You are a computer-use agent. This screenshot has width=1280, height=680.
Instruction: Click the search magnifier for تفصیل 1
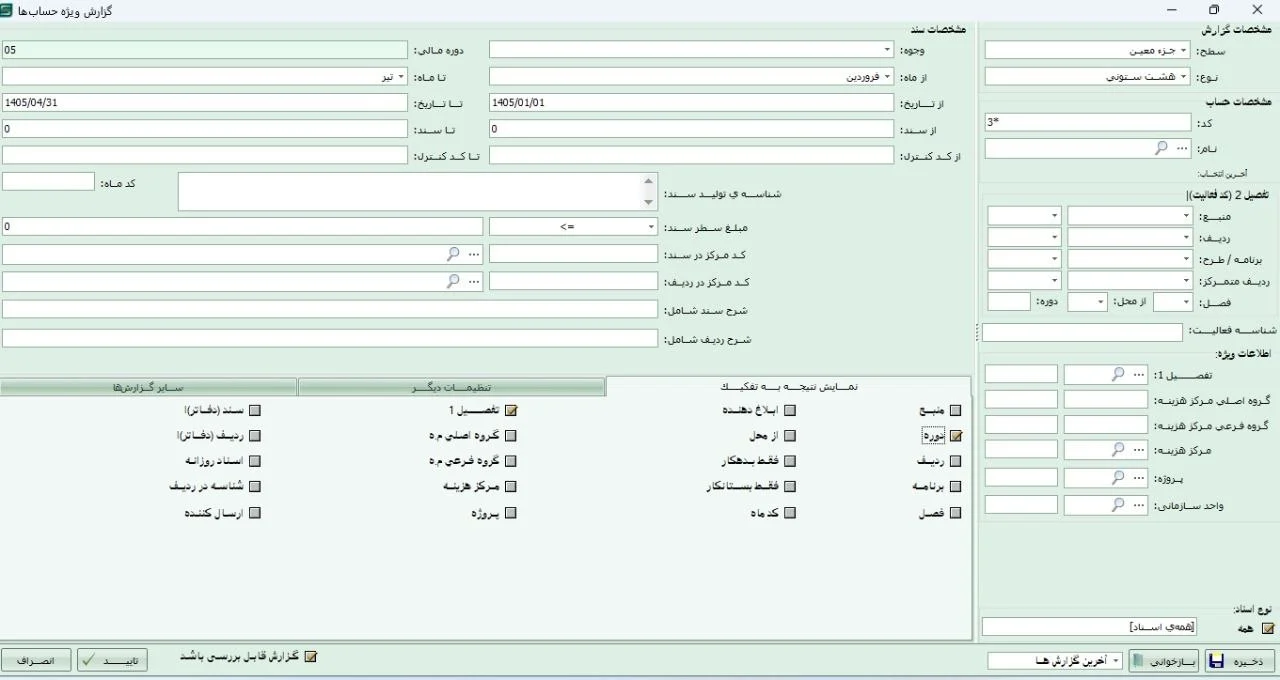point(1119,374)
